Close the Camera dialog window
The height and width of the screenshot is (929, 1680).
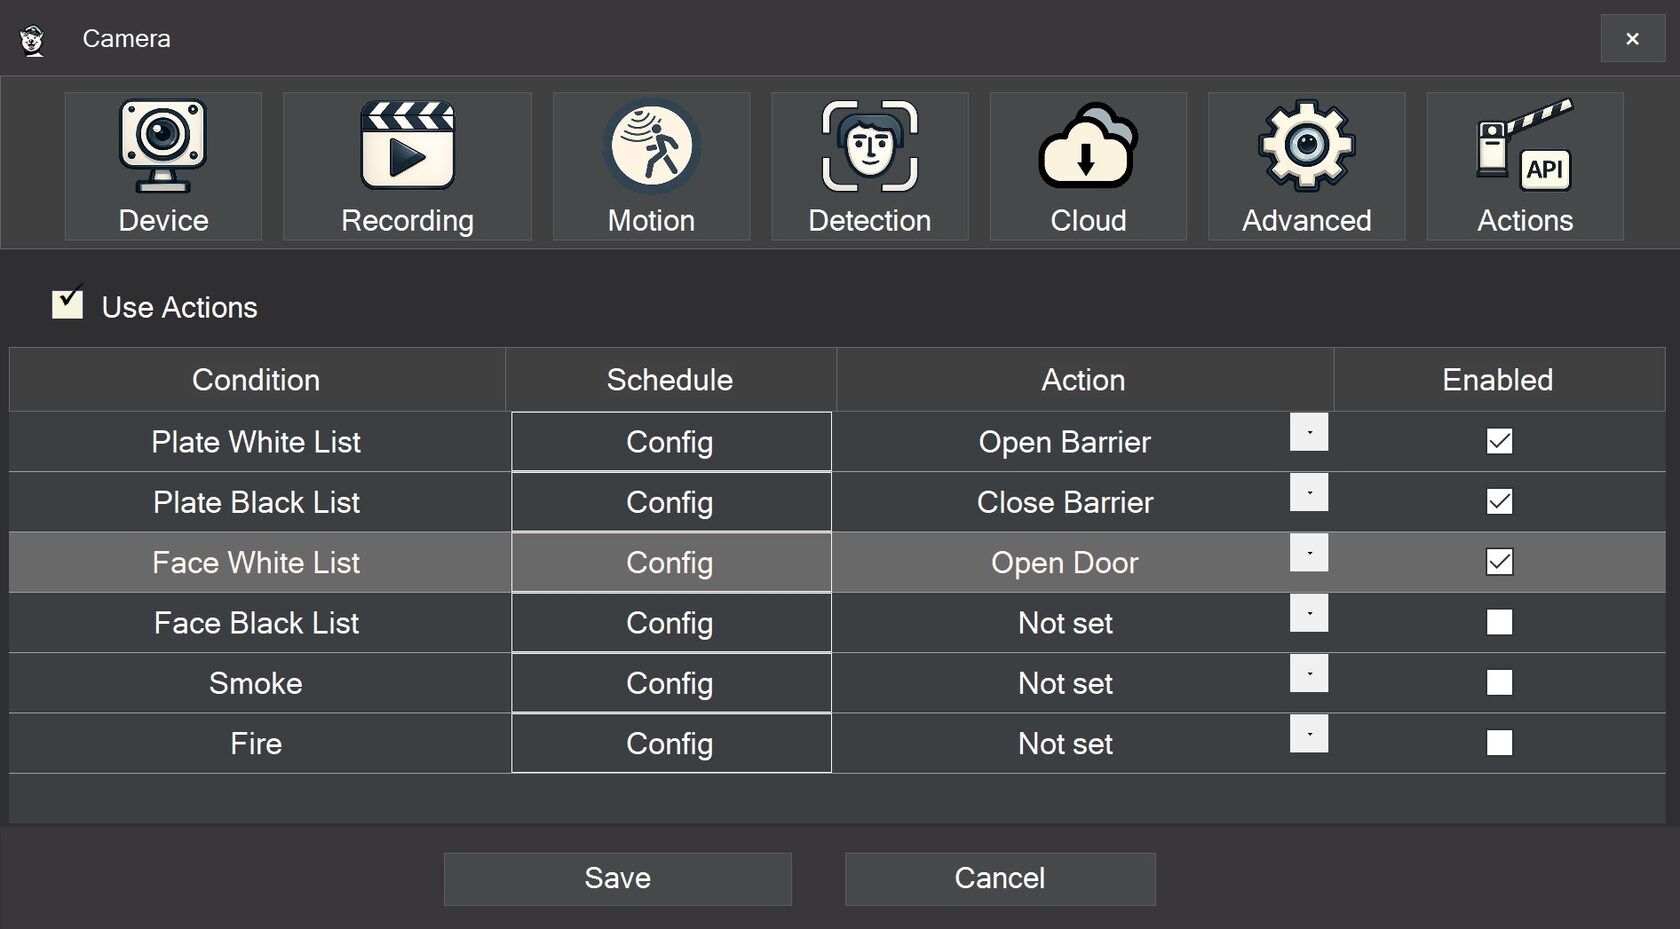click(x=1632, y=39)
